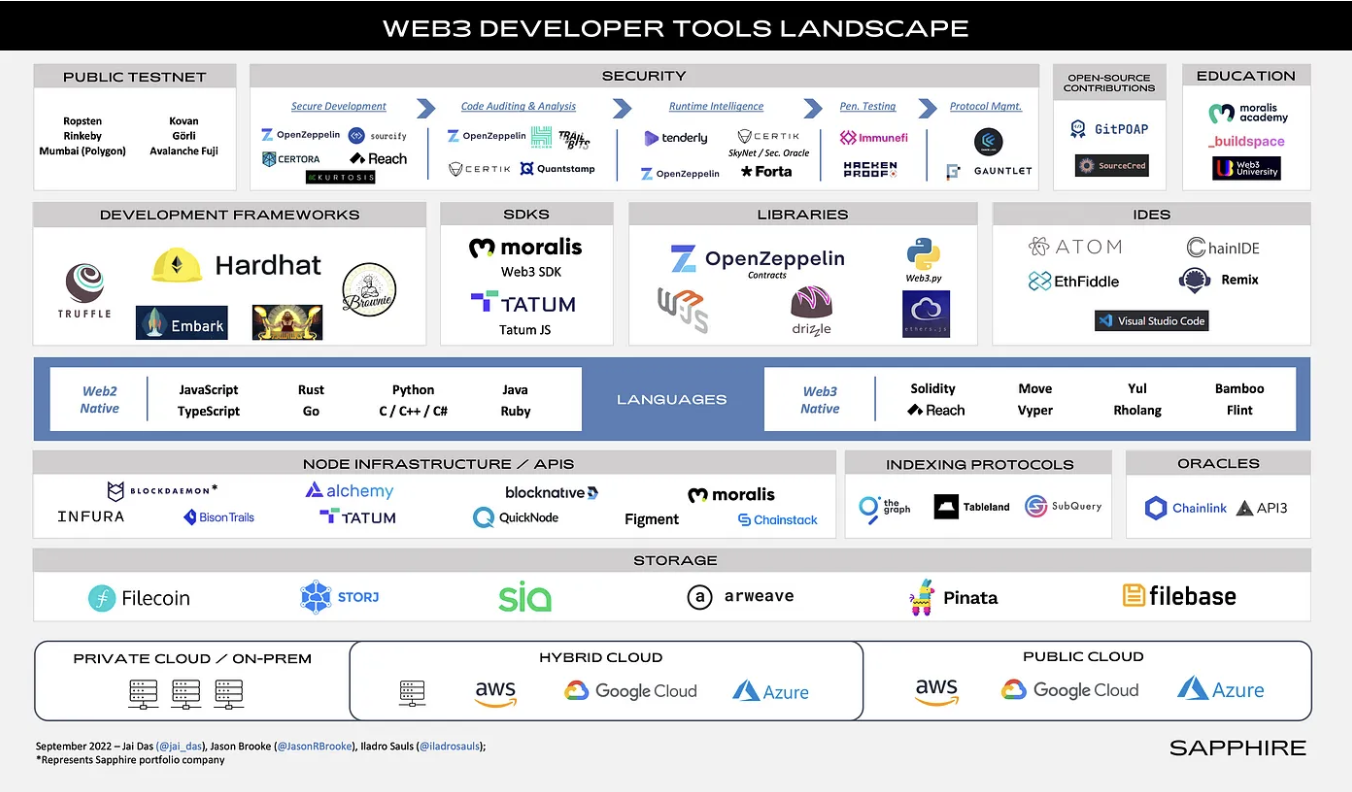This screenshot has width=1352, height=792.
Task: Select Solidity in Web3 Native languages
Action: point(933,389)
